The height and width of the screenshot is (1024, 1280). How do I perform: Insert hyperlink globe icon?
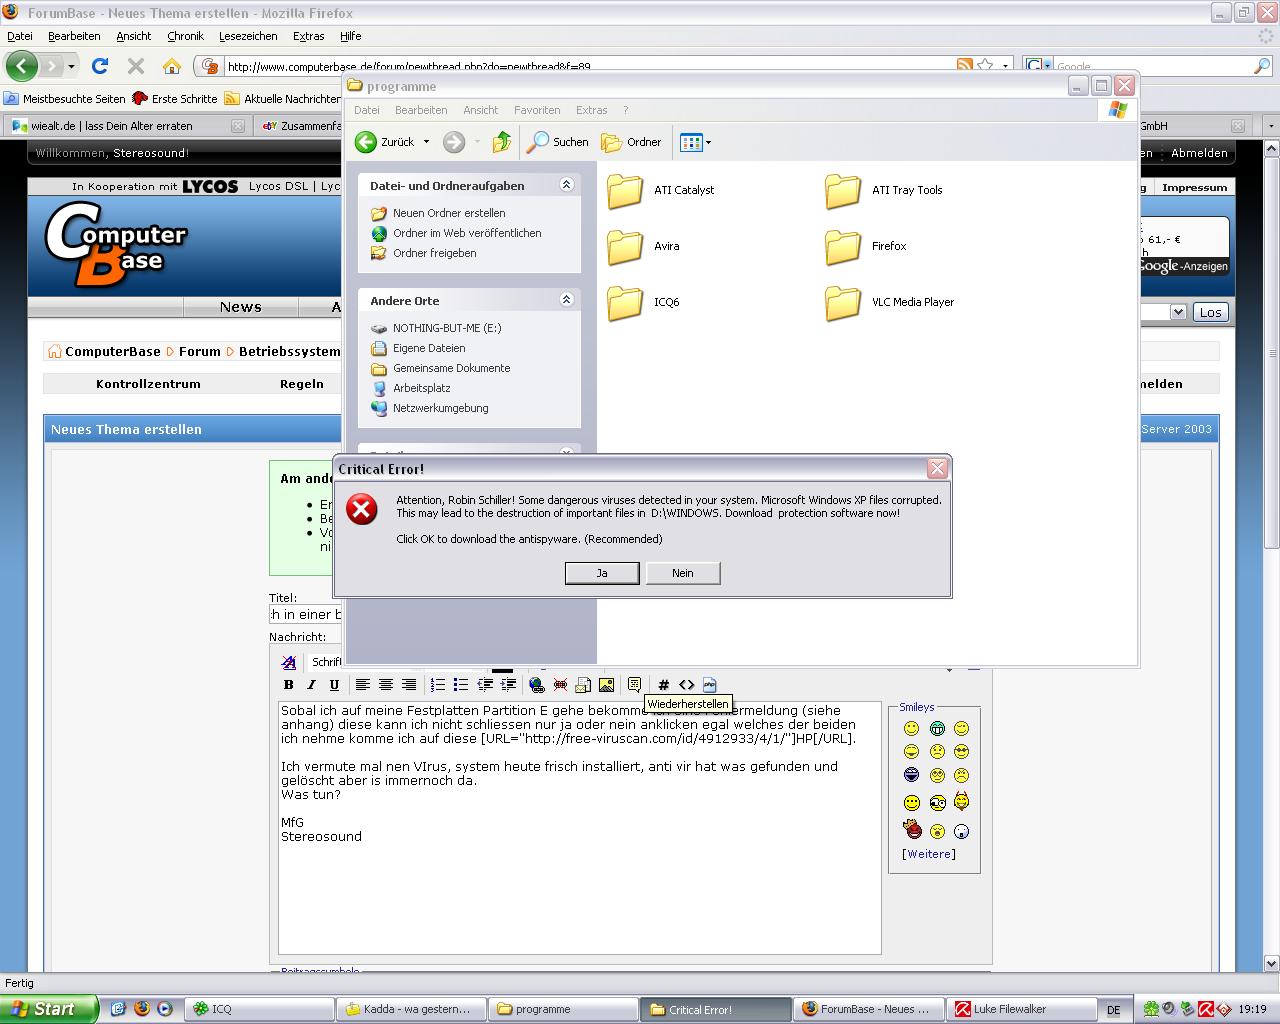pyautogui.click(x=537, y=685)
